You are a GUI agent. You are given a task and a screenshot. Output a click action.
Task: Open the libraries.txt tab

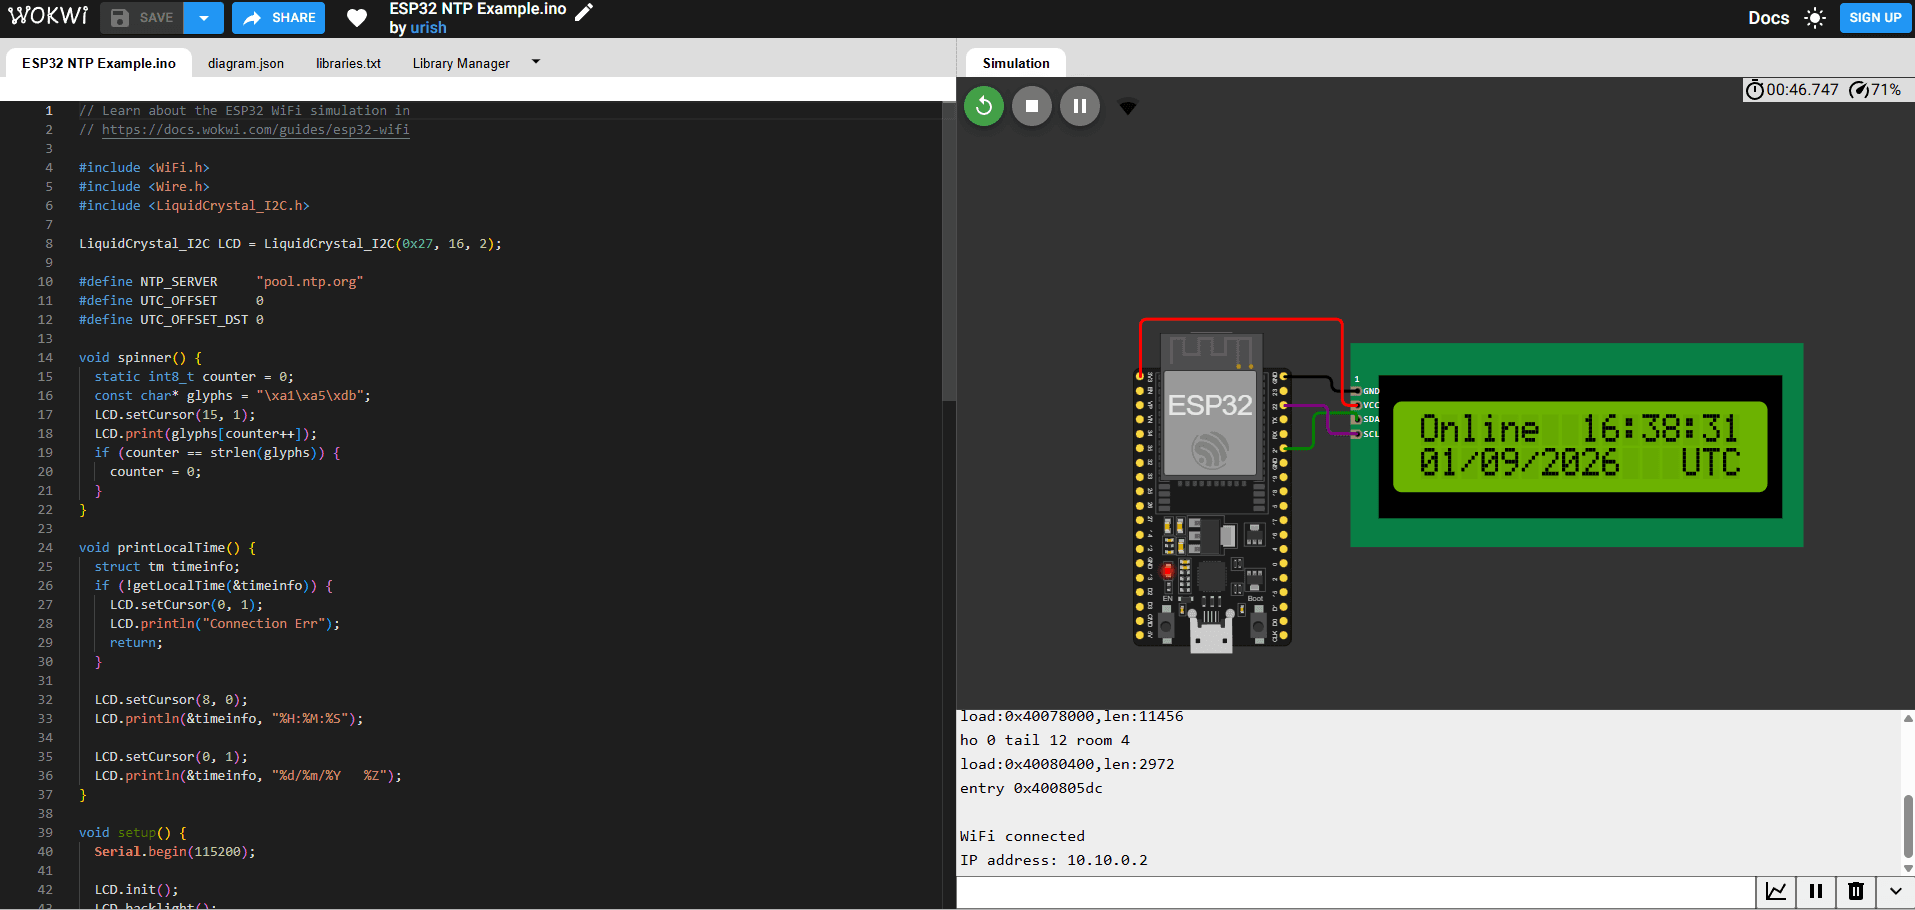pyautogui.click(x=348, y=63)
